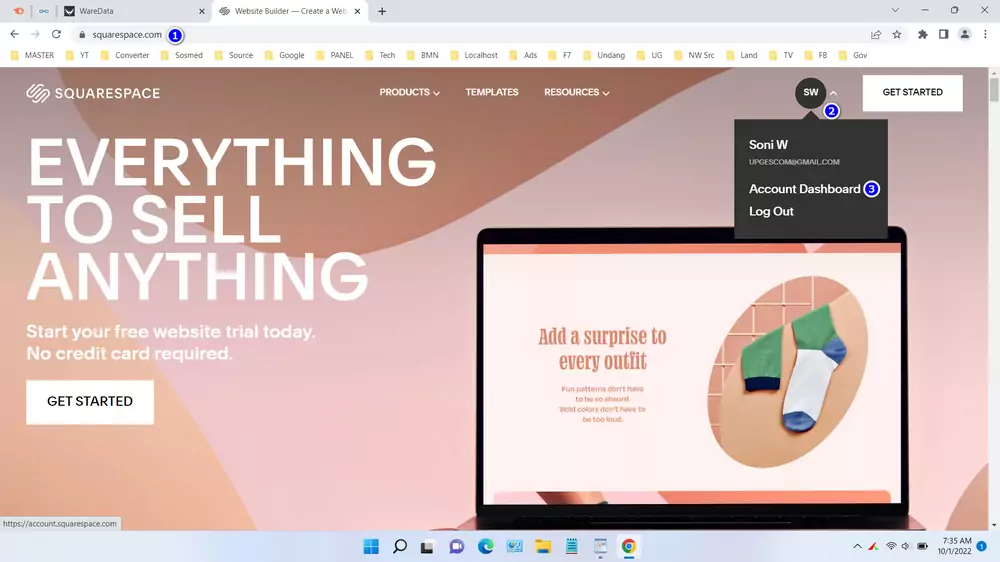Open Account Dashboard
The height and width of the screenshot is (562, 1000).
tap(804, 189)
